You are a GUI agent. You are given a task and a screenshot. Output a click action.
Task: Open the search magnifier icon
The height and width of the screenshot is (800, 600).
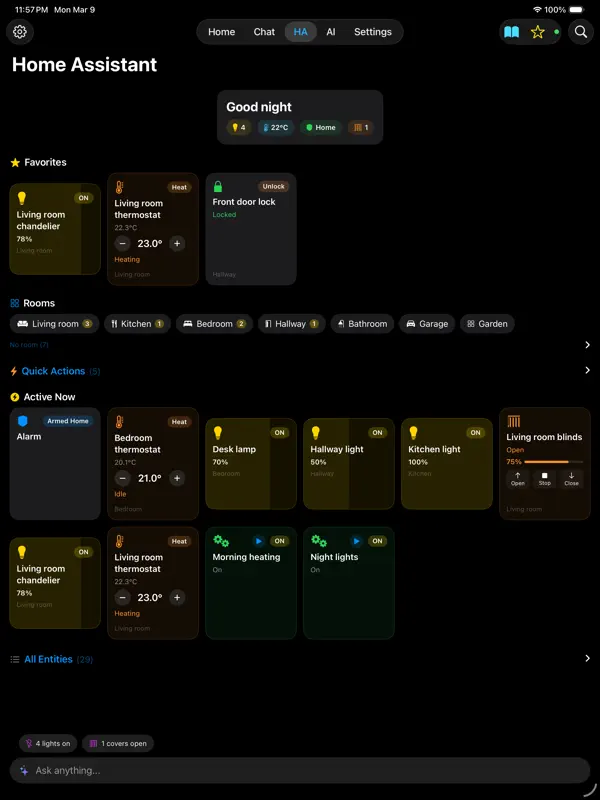(x=581, y=32)
